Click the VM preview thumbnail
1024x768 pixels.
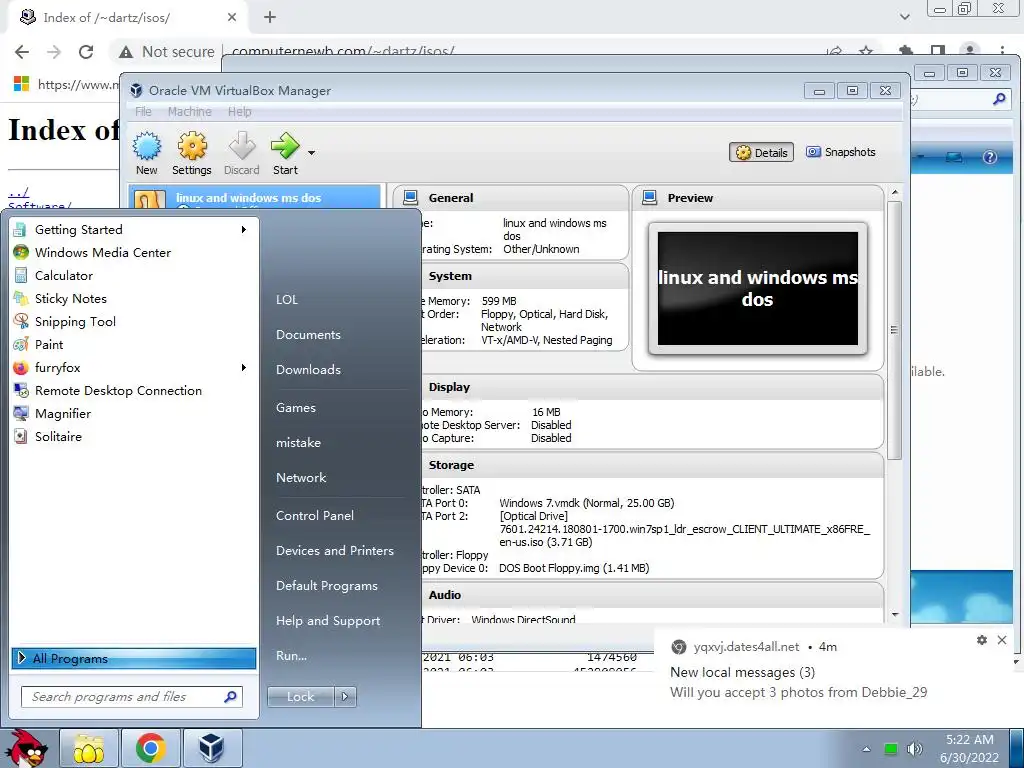pos(758,288)
